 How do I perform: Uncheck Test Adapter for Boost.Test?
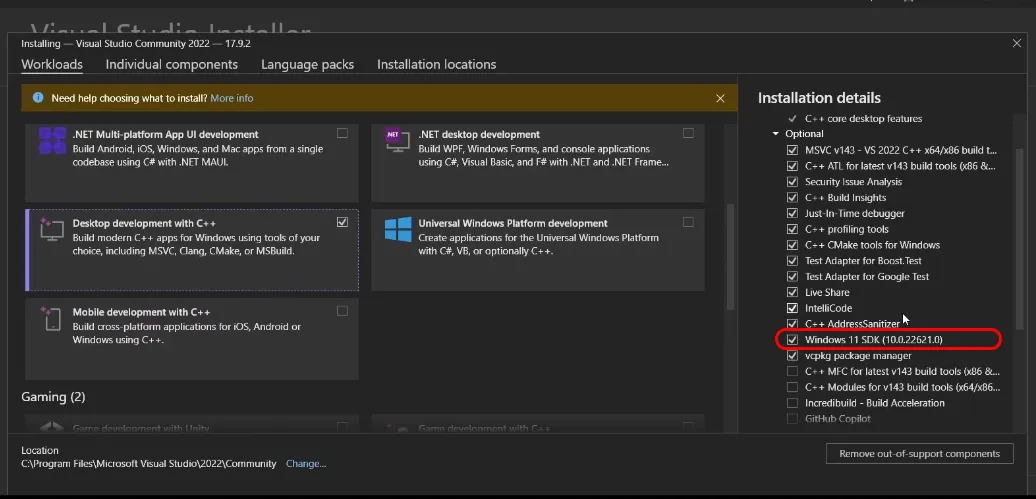coord(792,261)
